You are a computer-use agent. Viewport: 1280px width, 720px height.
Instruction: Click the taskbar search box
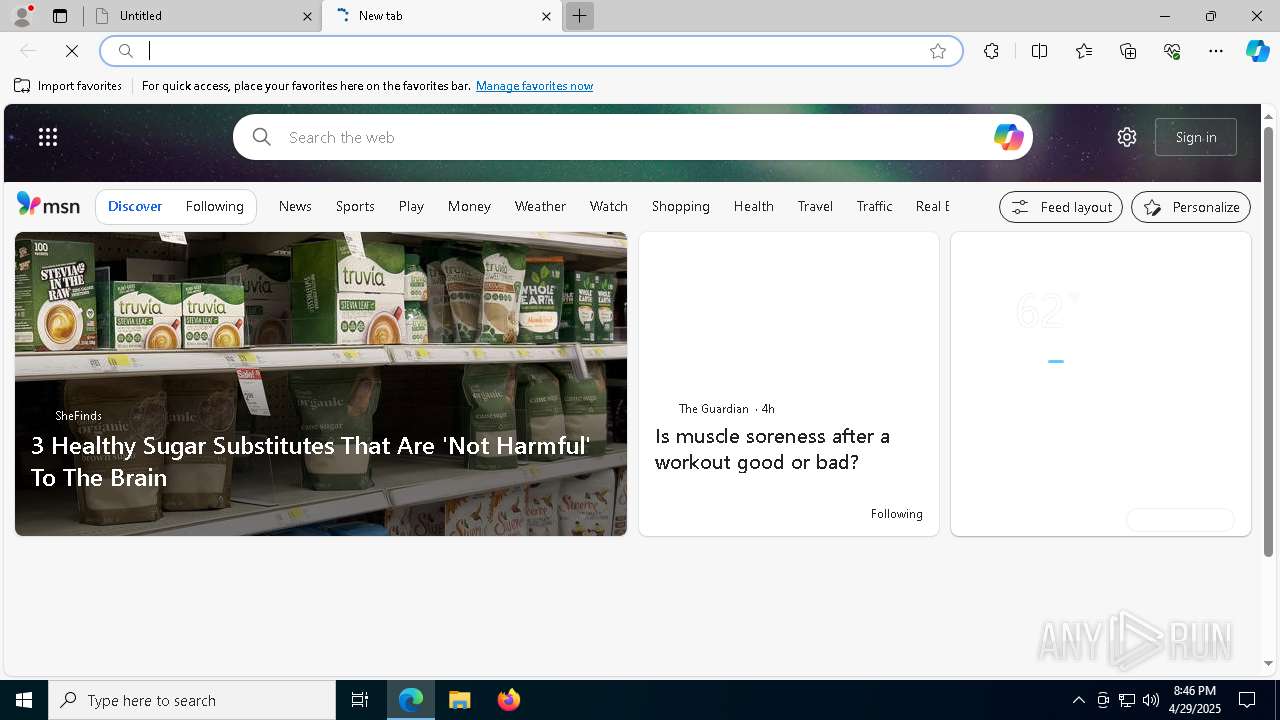click(192, 700)
